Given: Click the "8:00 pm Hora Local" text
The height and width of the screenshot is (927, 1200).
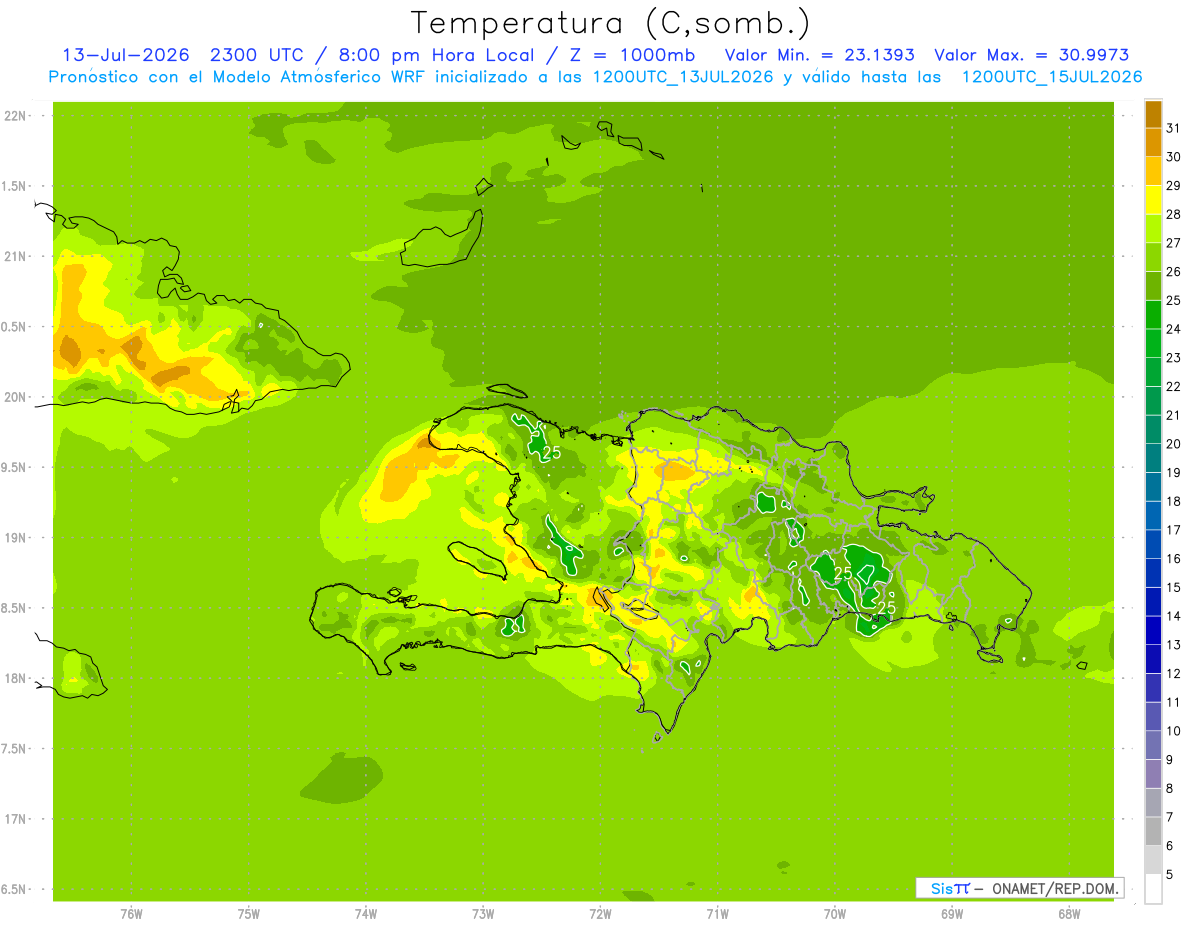Looking at the screenshot, I should [x=437, y=55].
